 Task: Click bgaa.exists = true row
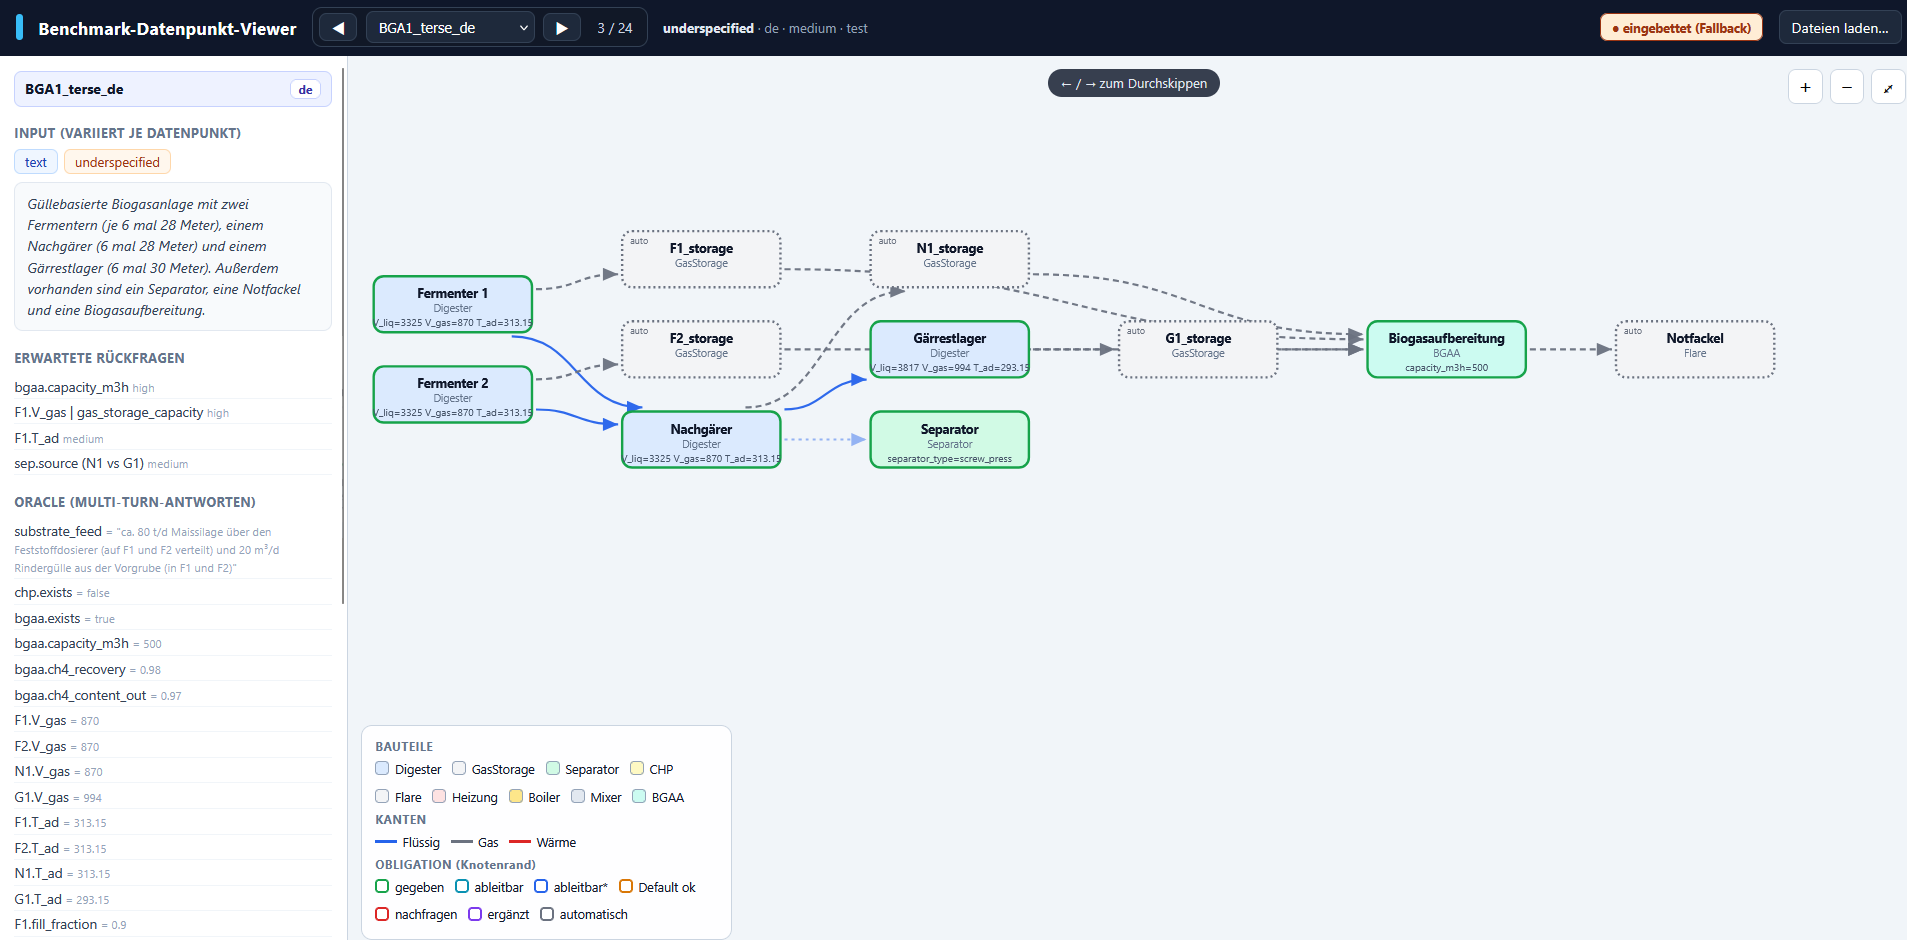click(173, 618)
